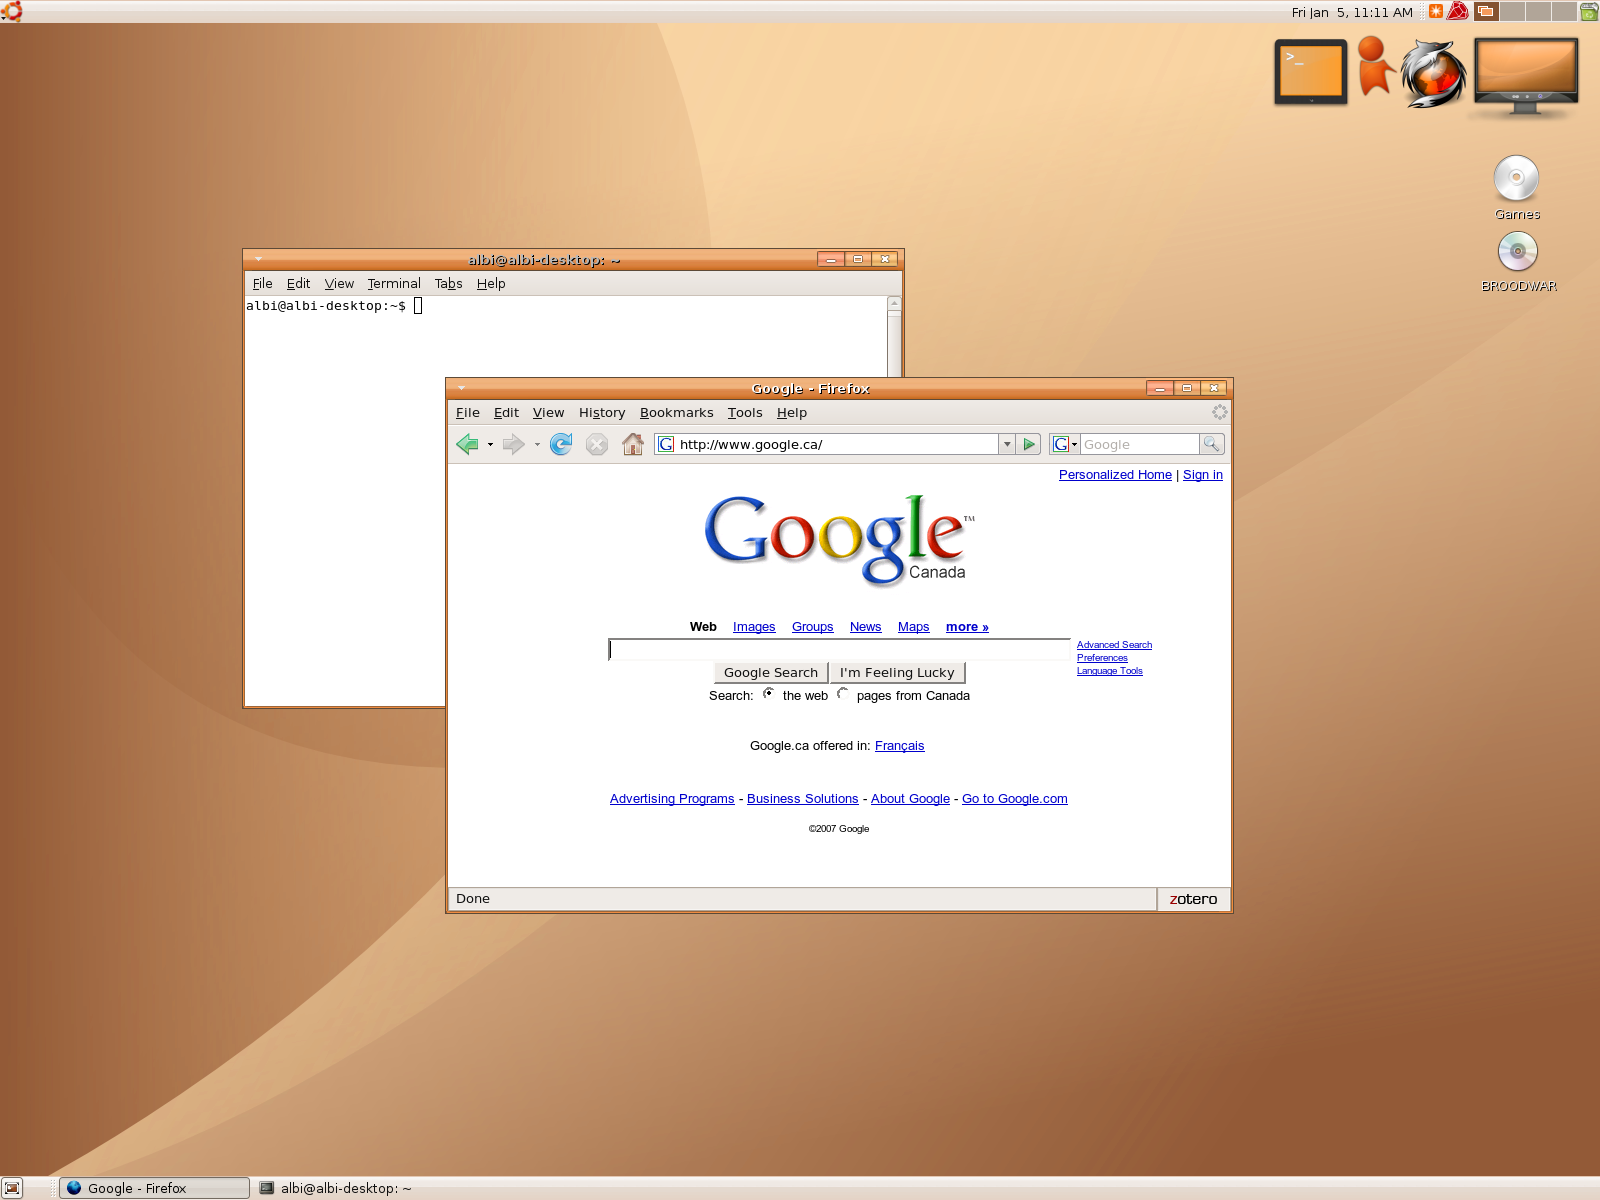Open the forward button history dropdown arrow
The width and height of the screenshot is (1600, 1200).
coord(537,445)
